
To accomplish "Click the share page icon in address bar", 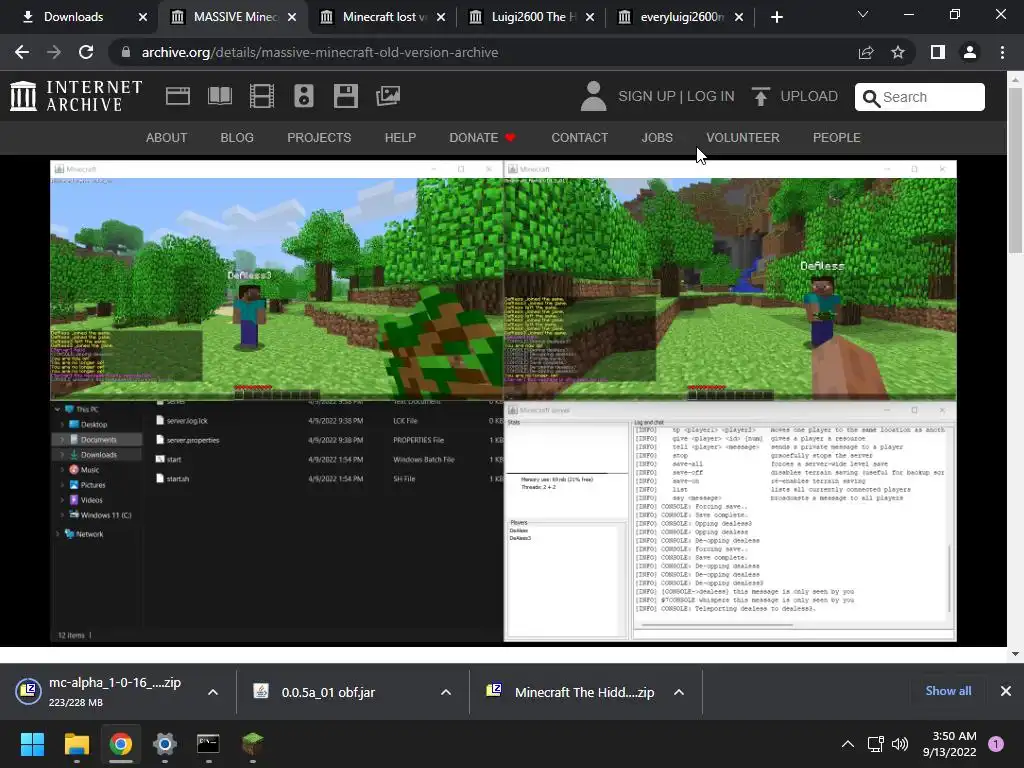I will point(866,52).
